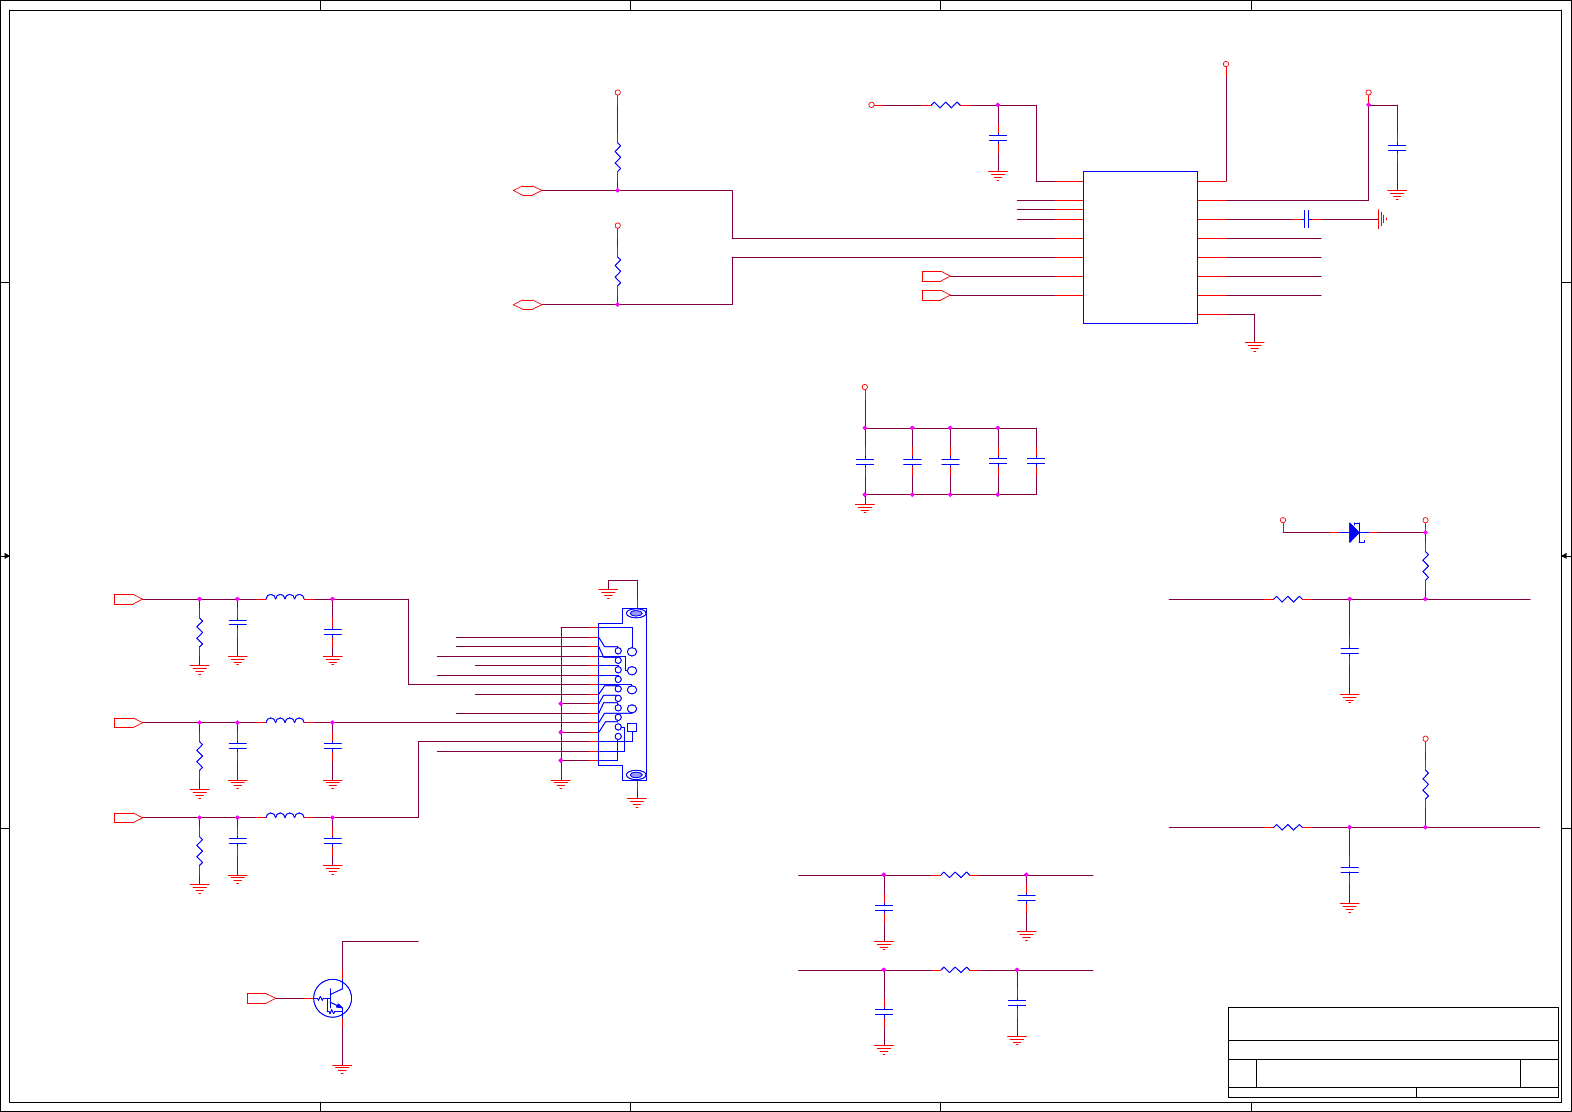Click the ground symbol below the connector's bottom mounting hole

[637, 802]
